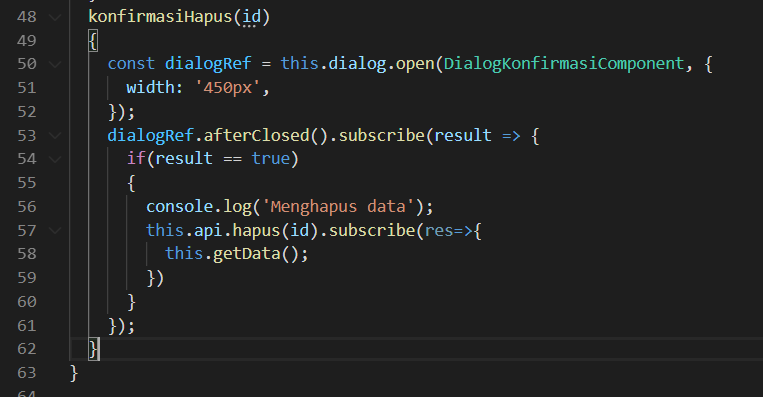Click line number 56 in gutter
763x397 pixels.
[x=27, y=207]
